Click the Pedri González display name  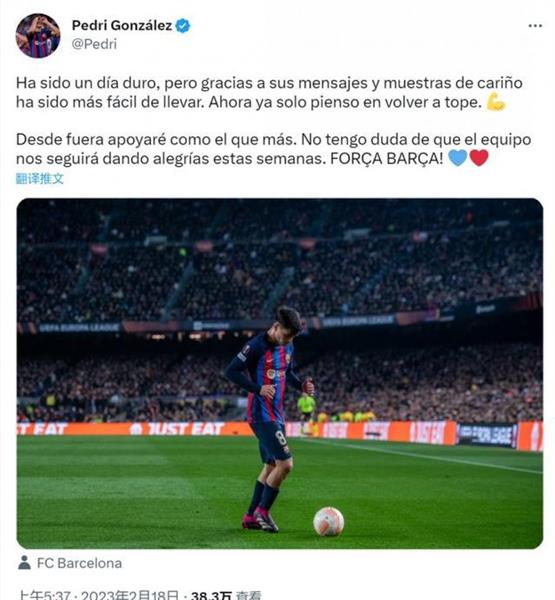[x=122, y=25]
